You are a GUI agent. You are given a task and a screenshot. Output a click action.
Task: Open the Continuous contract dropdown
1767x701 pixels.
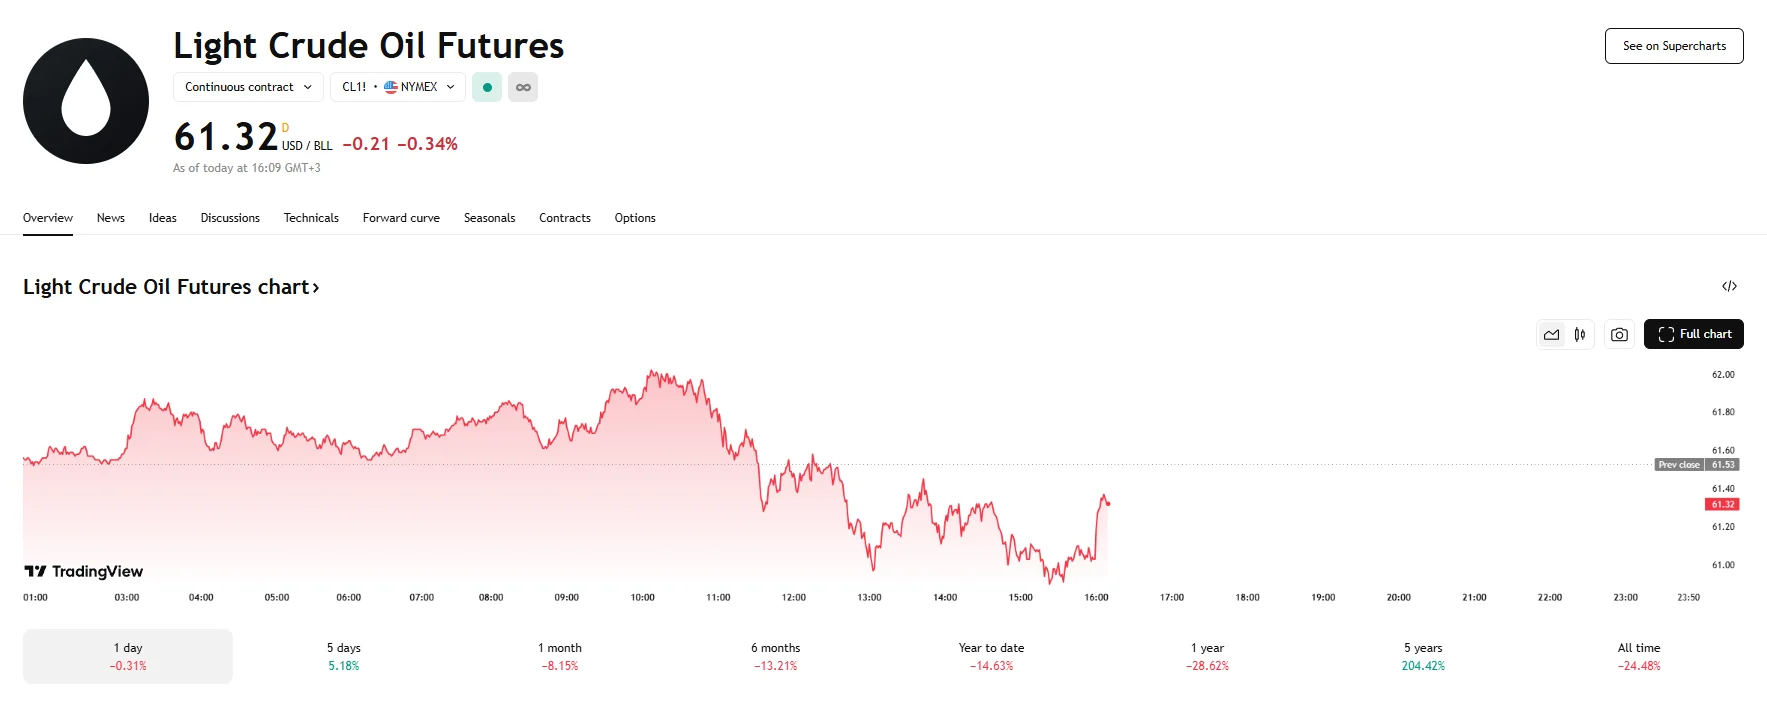[248, 87]
